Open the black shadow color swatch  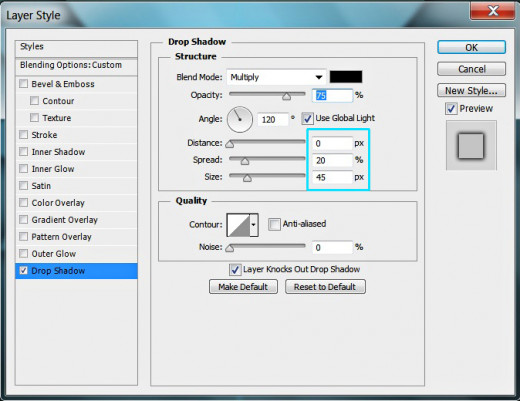pos(346,77)
